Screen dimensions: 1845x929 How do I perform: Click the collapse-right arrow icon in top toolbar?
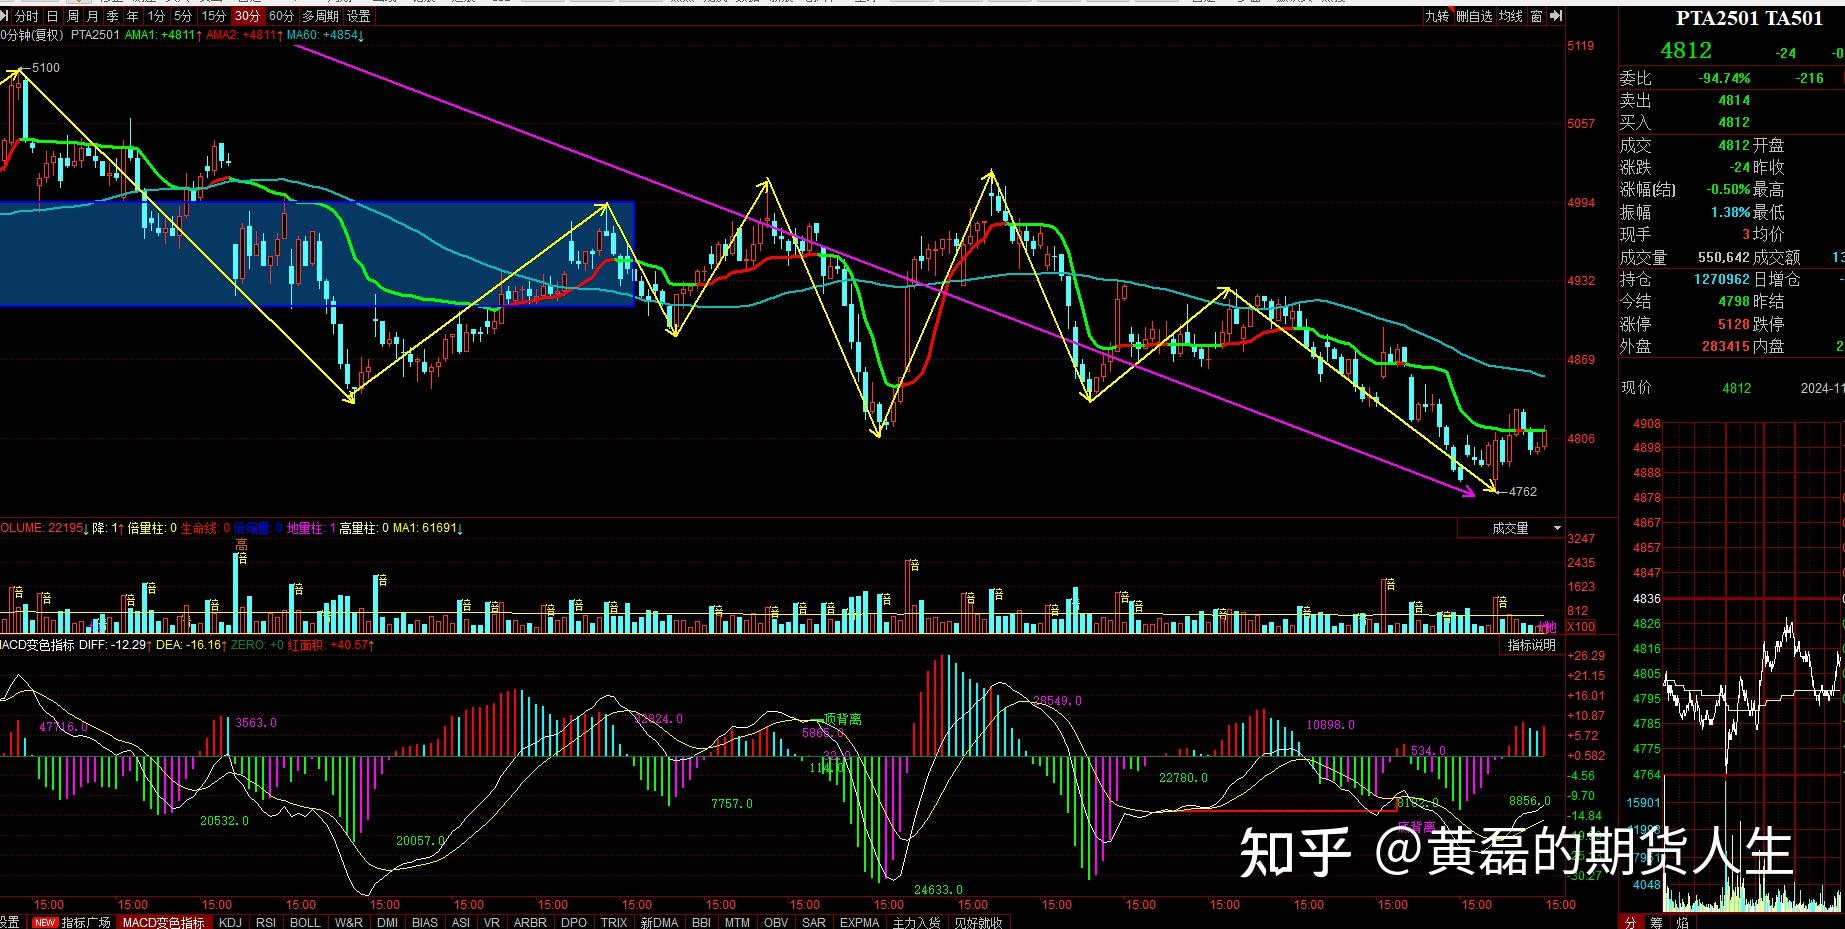(1557, 16)
